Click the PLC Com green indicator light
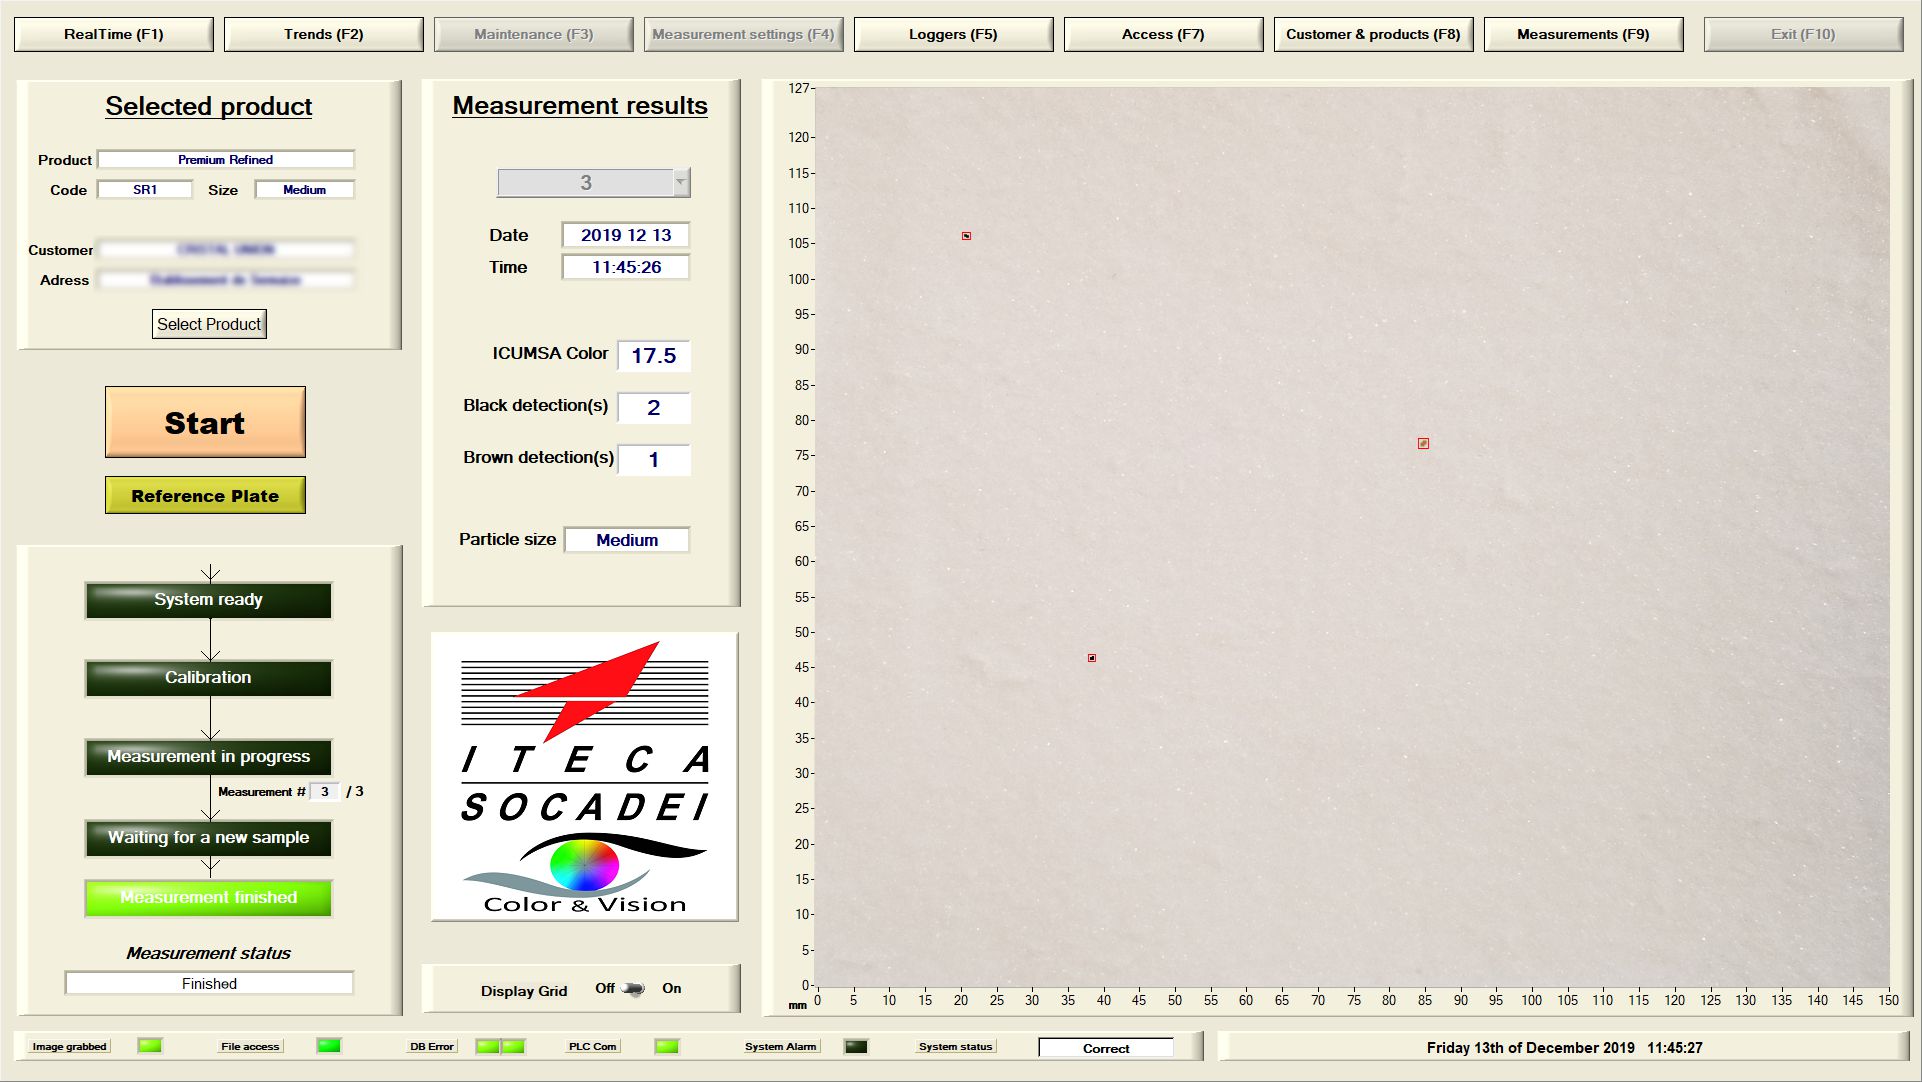This screenshot has width=1922, height=1082. point(667,1046)
